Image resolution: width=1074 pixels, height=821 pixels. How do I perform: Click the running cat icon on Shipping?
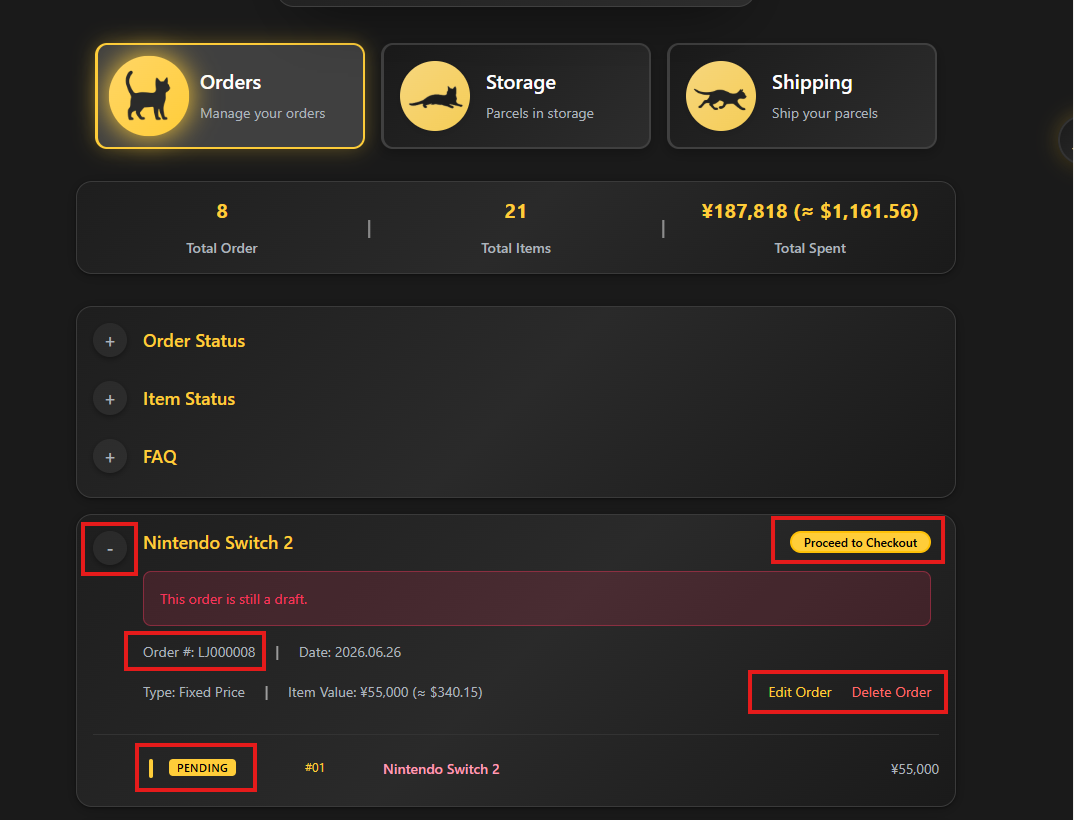click(x=721, y=96)
